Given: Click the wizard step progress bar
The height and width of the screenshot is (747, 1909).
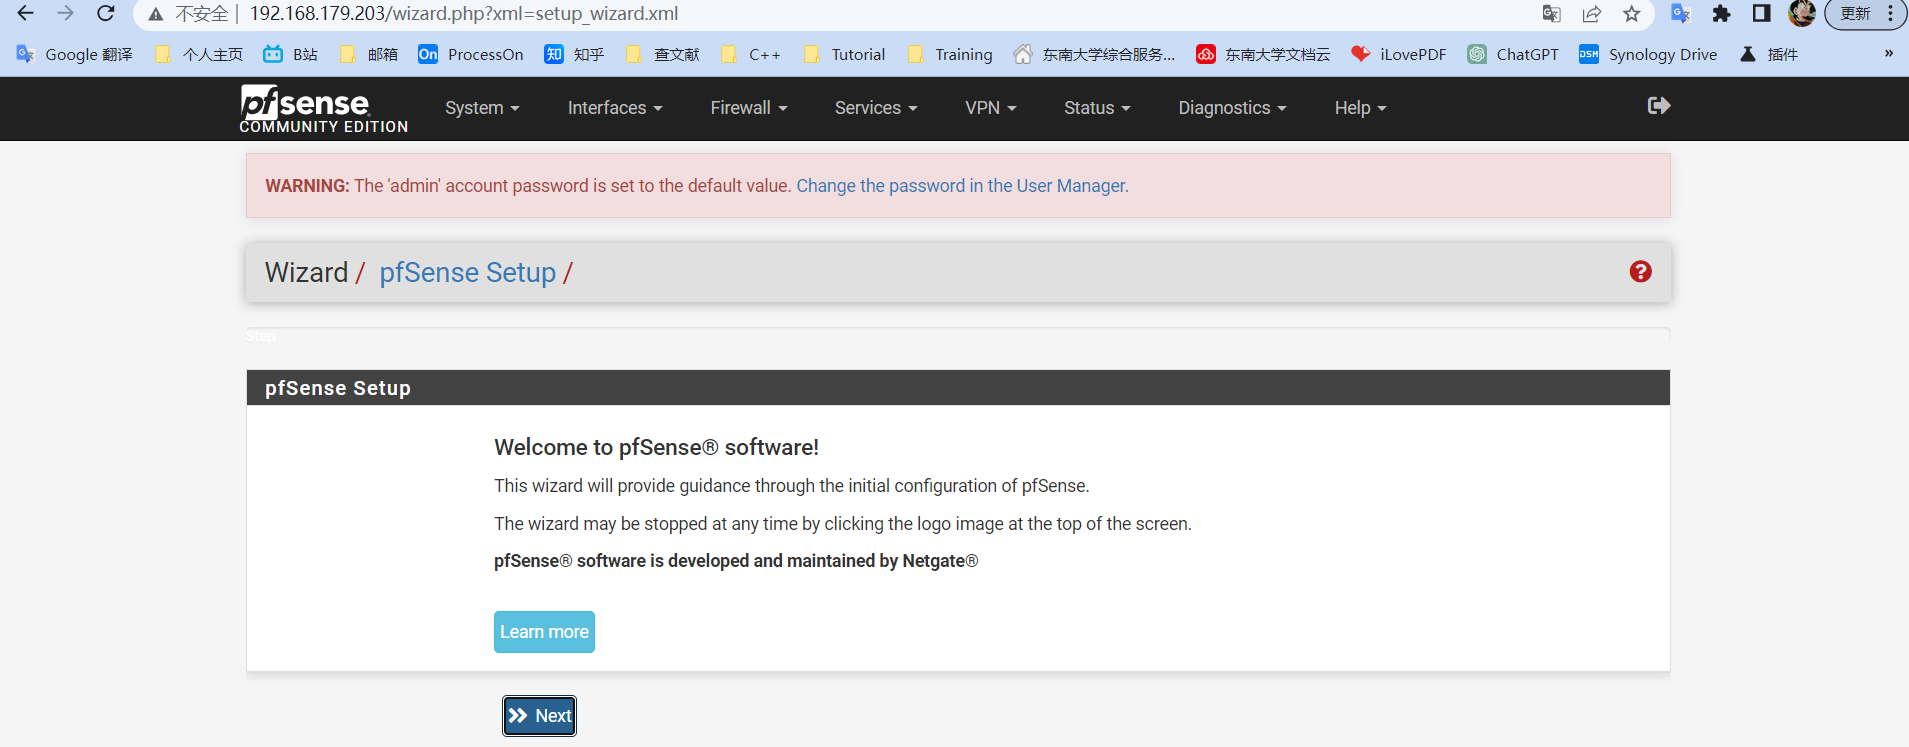Looking at the screenshot, I should click(958, 335).
